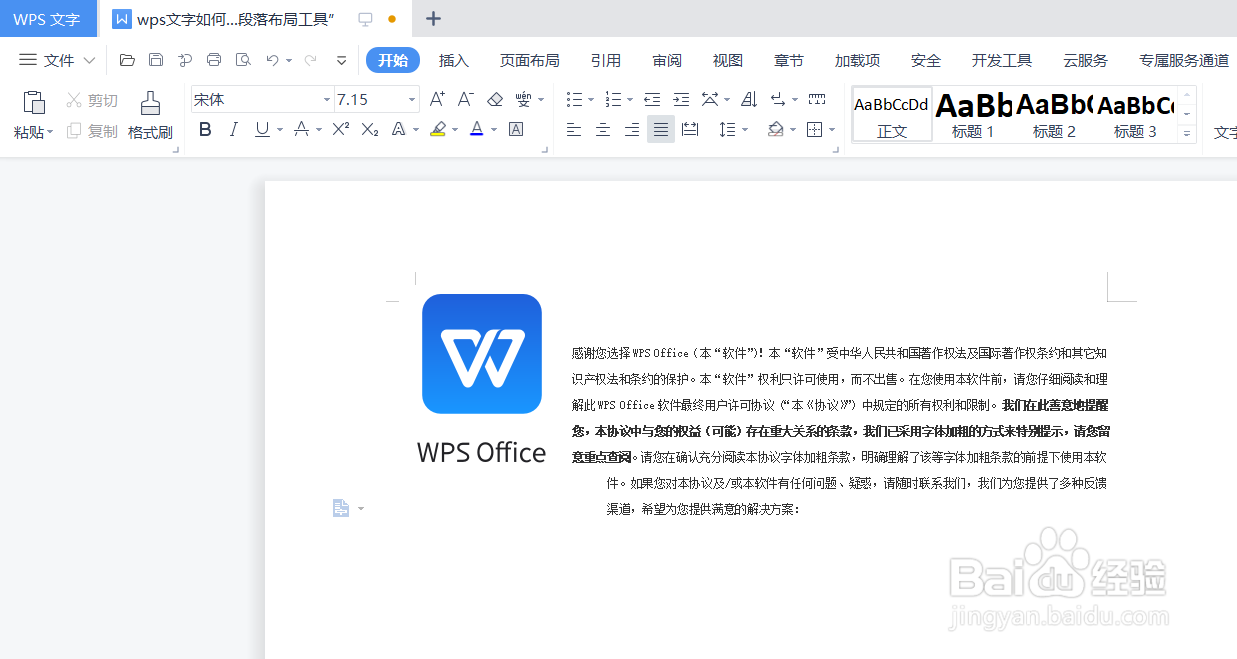The image size is (1237, 659).
Task: Open the quick access toolbar customize arrow
Action: pos(341,60)
